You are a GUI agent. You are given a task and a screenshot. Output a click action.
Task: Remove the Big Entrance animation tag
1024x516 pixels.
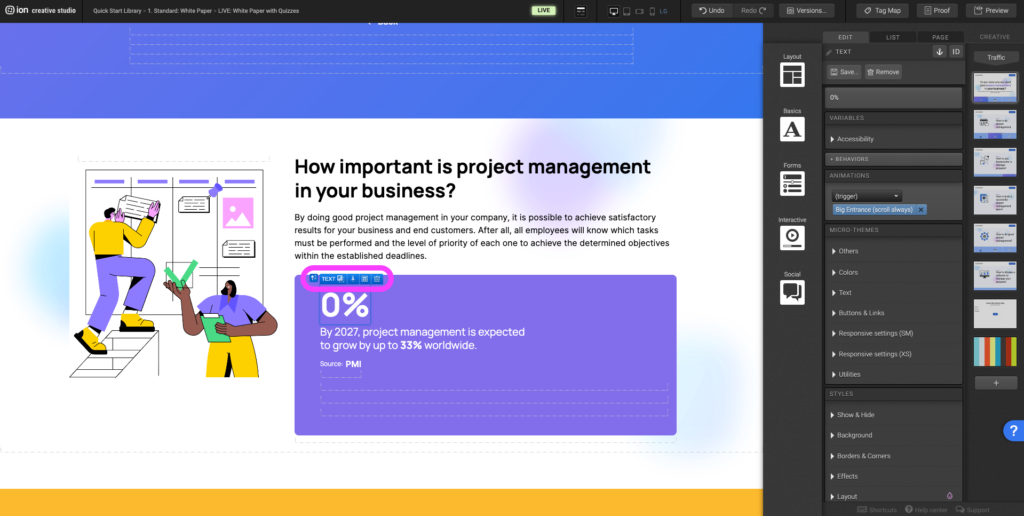coord(921,210)
